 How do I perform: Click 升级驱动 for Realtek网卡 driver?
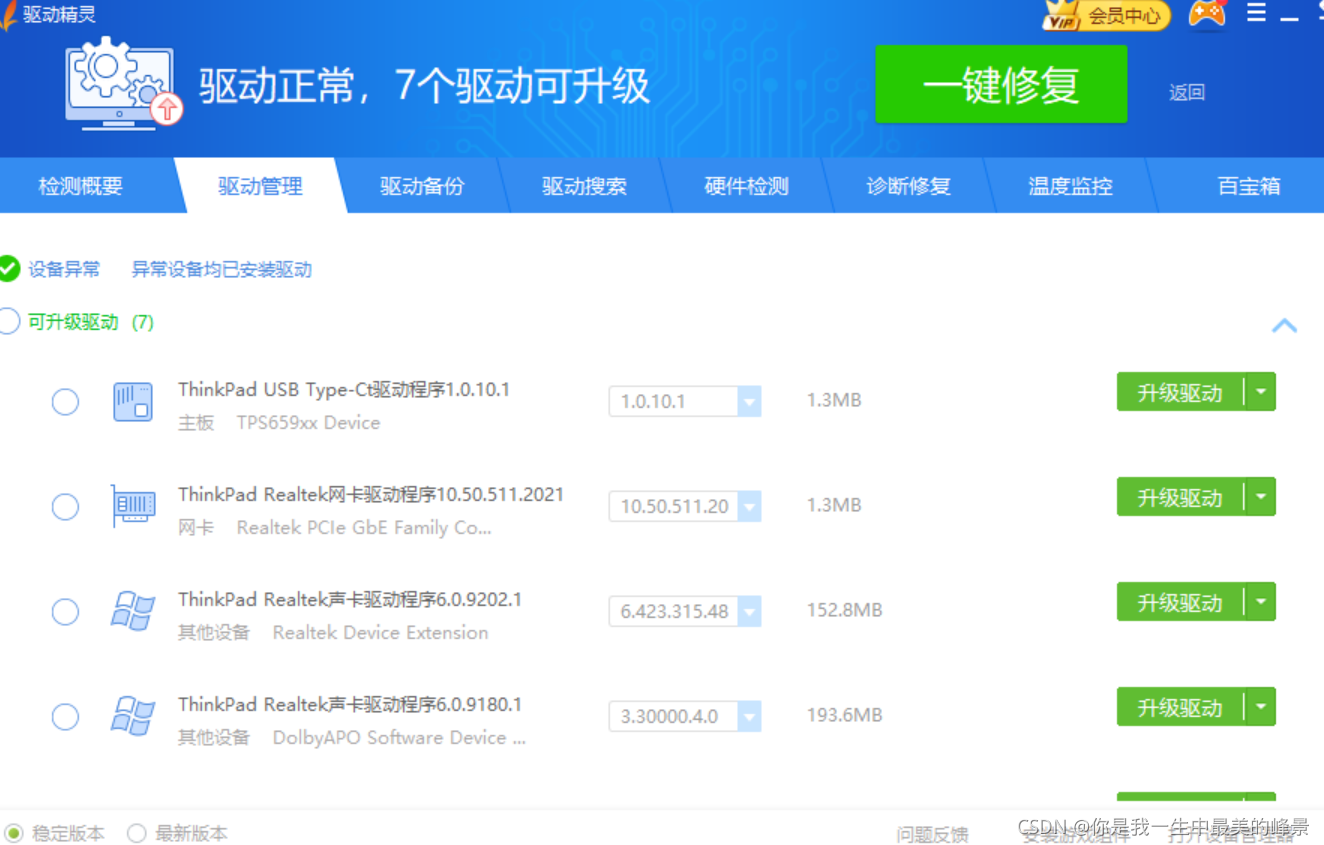point(1180,497)
